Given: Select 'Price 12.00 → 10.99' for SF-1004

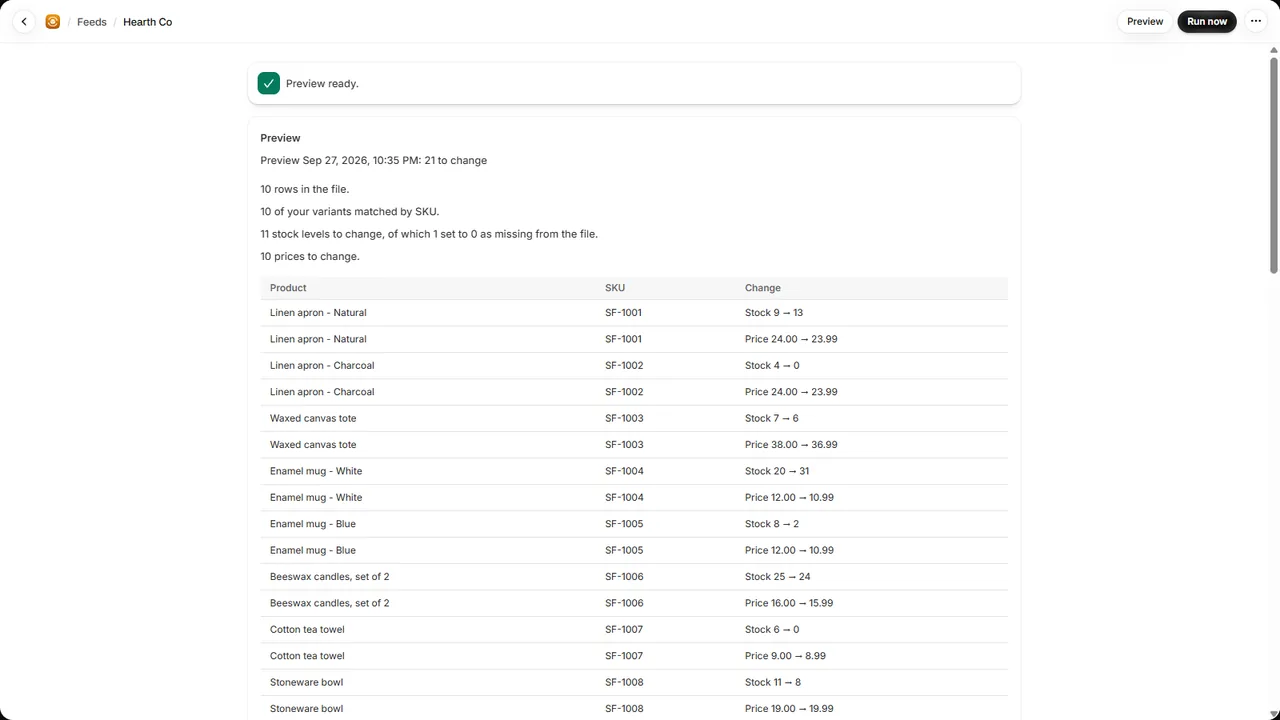Looking at the screenshot, I should click(x=789, y=498).
